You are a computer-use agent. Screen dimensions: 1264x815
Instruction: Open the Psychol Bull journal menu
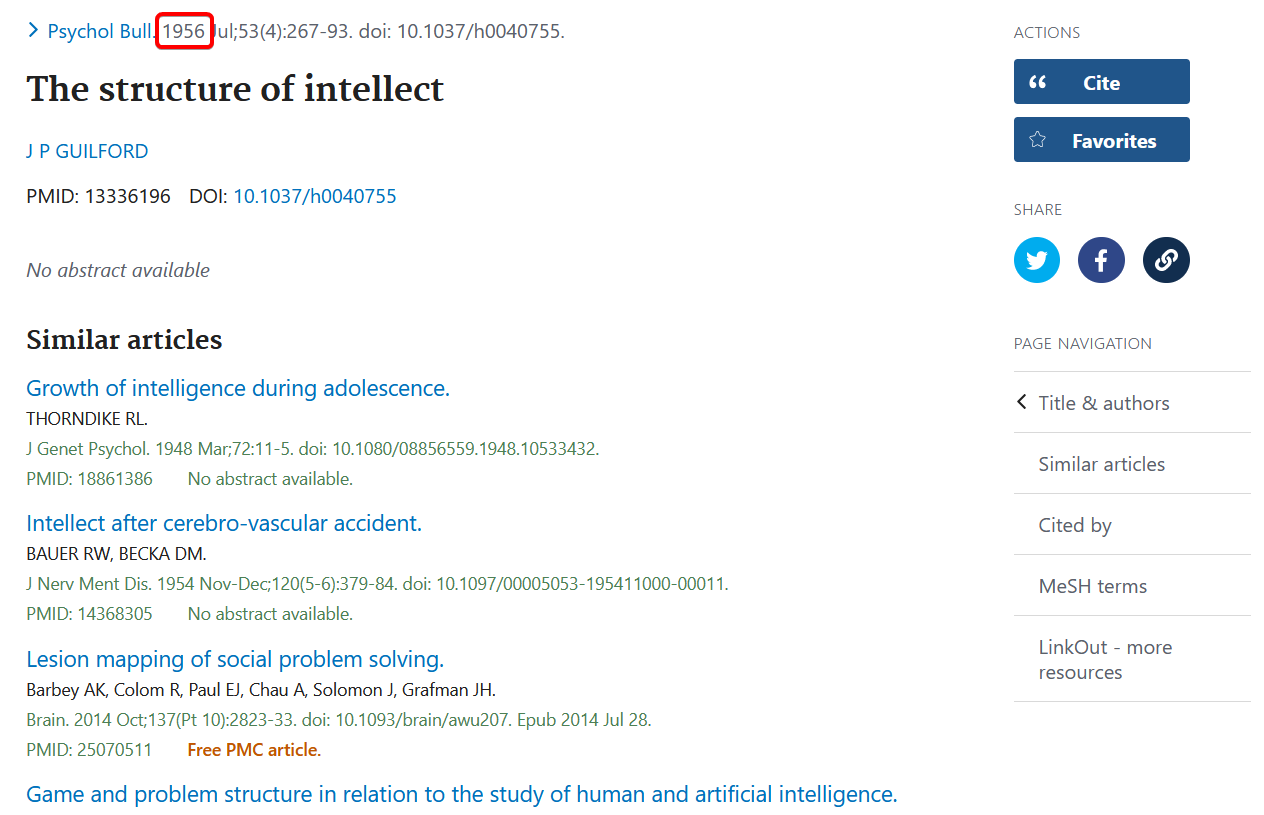coord(99,31)
